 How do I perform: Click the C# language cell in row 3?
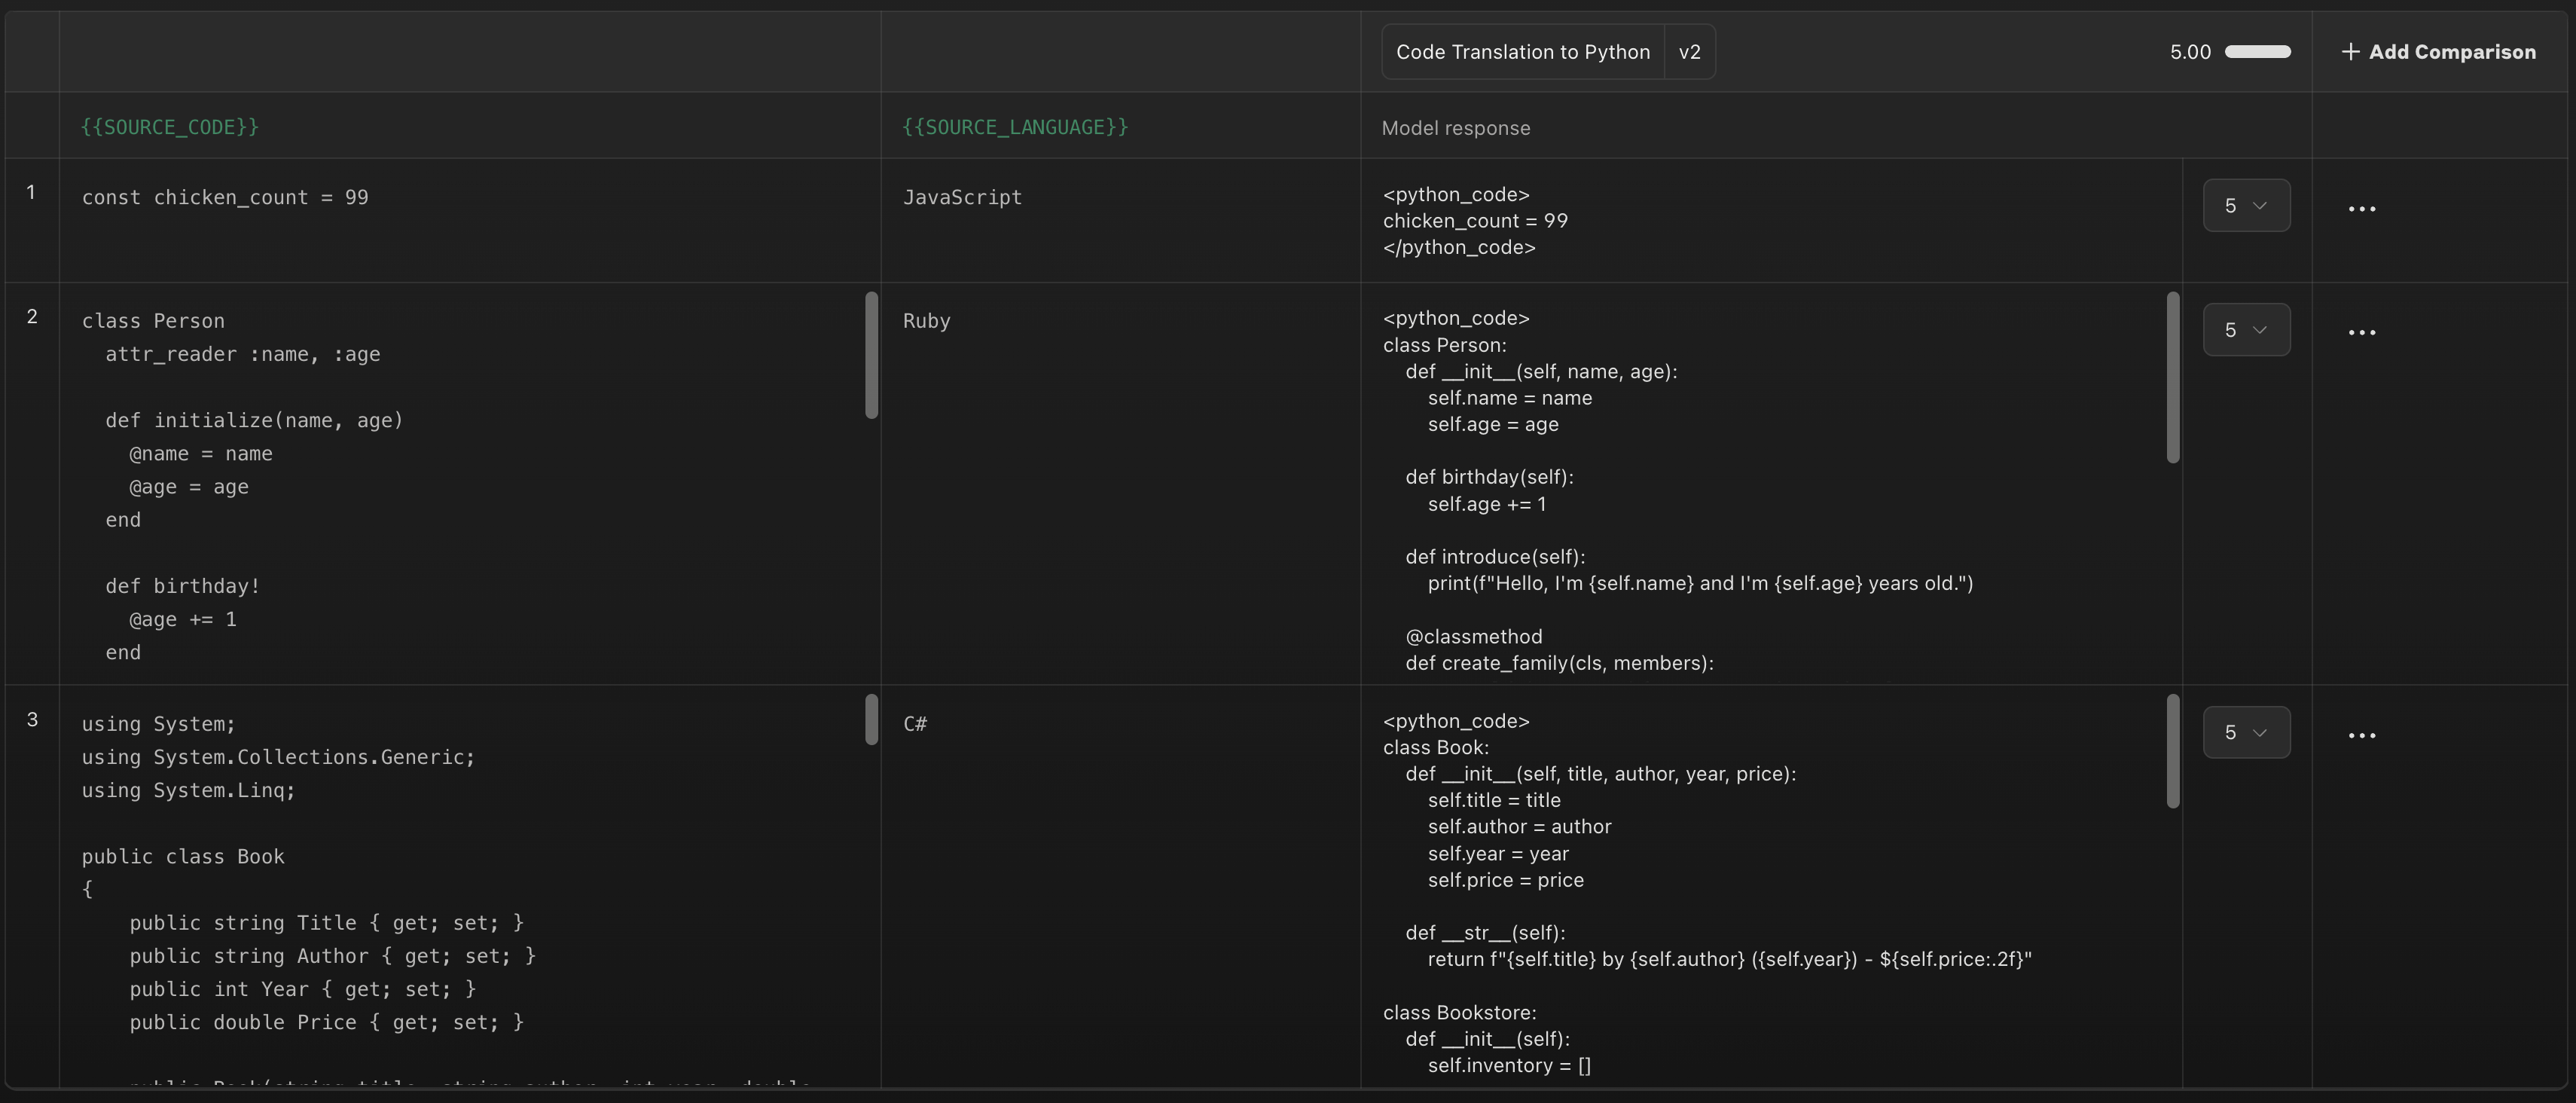click(x=914, y=724)
